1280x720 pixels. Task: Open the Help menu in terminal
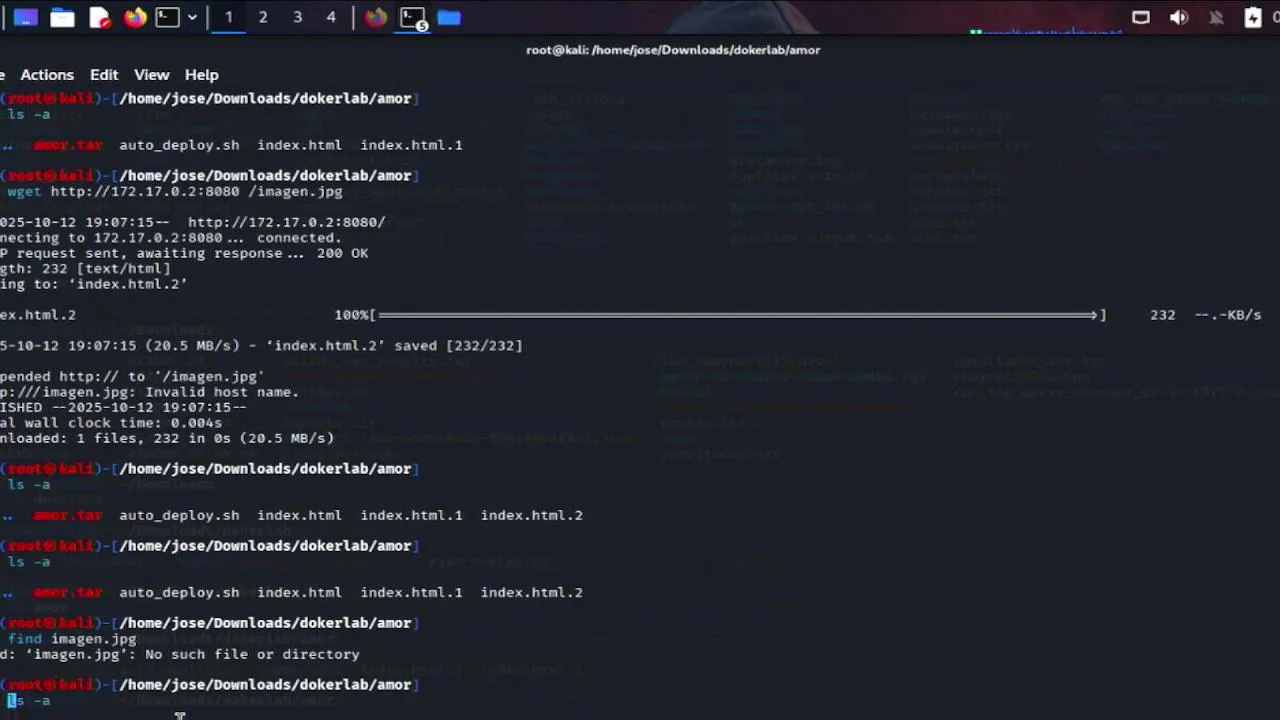201,75
